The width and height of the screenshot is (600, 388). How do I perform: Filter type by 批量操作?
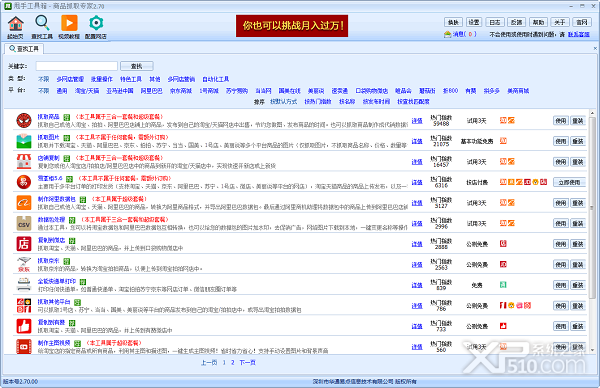click(x=102, y=79)
